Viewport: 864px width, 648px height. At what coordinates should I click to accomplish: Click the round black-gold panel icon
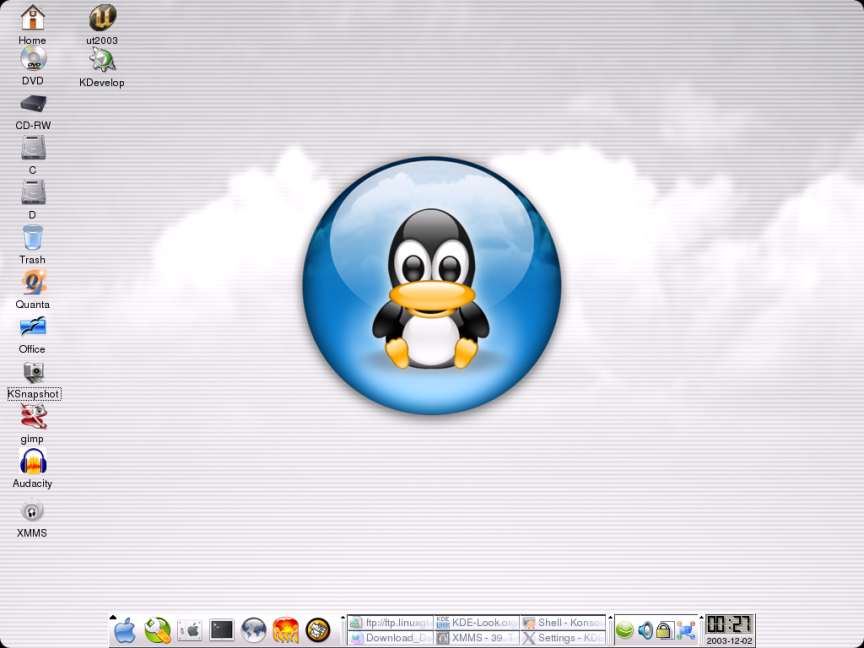[x=318, y=630]
